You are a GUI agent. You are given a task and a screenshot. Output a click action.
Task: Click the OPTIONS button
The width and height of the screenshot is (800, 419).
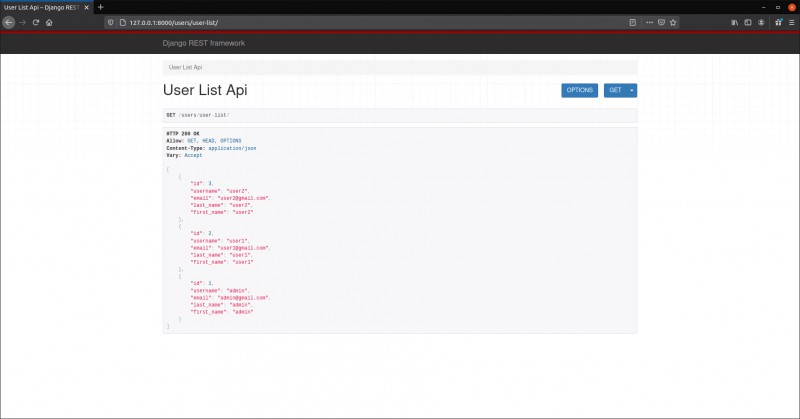pos(580,90)
